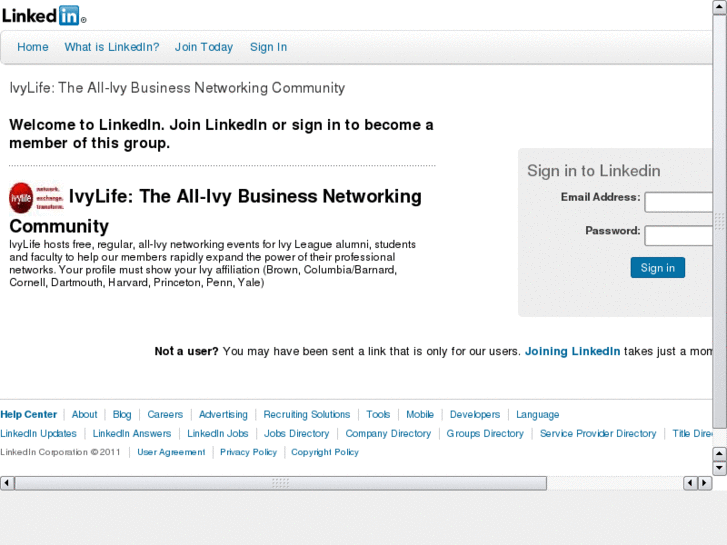Follow the Joining LinkedIn link
Viewport: 727px width, 545px height.
pyautogui.click(x=572, y=352)
